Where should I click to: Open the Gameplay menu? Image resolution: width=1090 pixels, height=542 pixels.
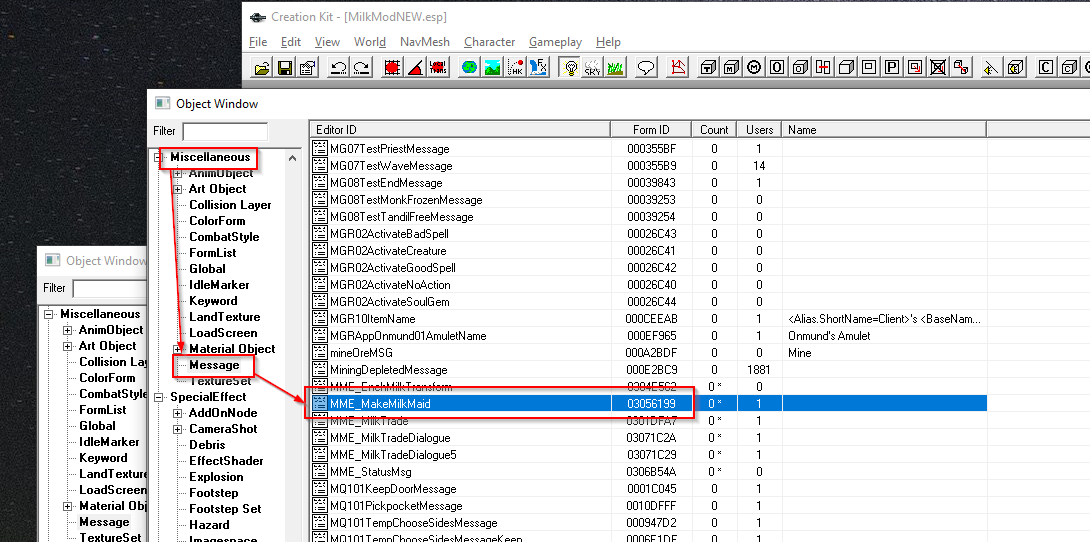coord(555,42)
